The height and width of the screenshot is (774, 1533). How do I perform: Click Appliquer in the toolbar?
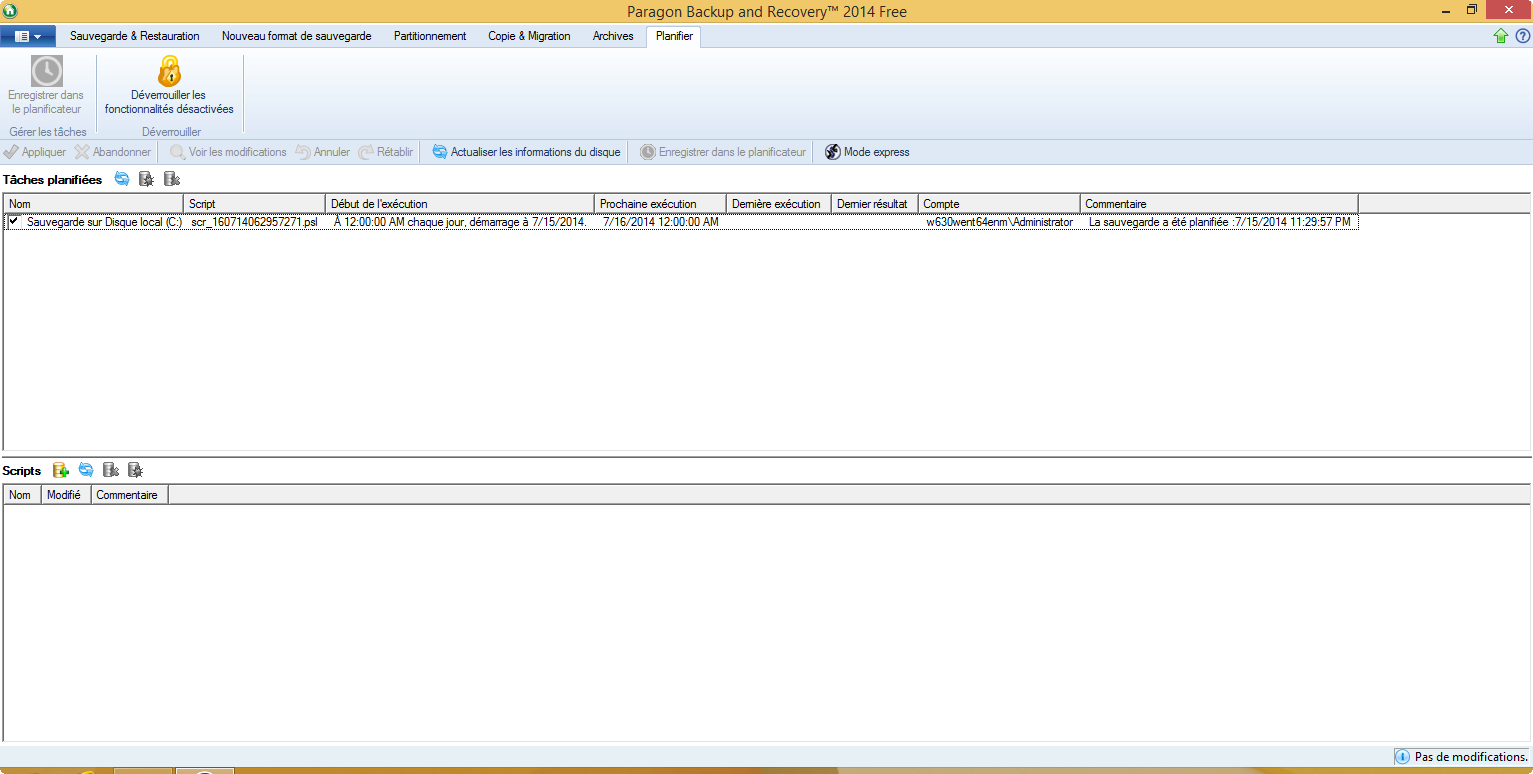[x=35, y=152]
